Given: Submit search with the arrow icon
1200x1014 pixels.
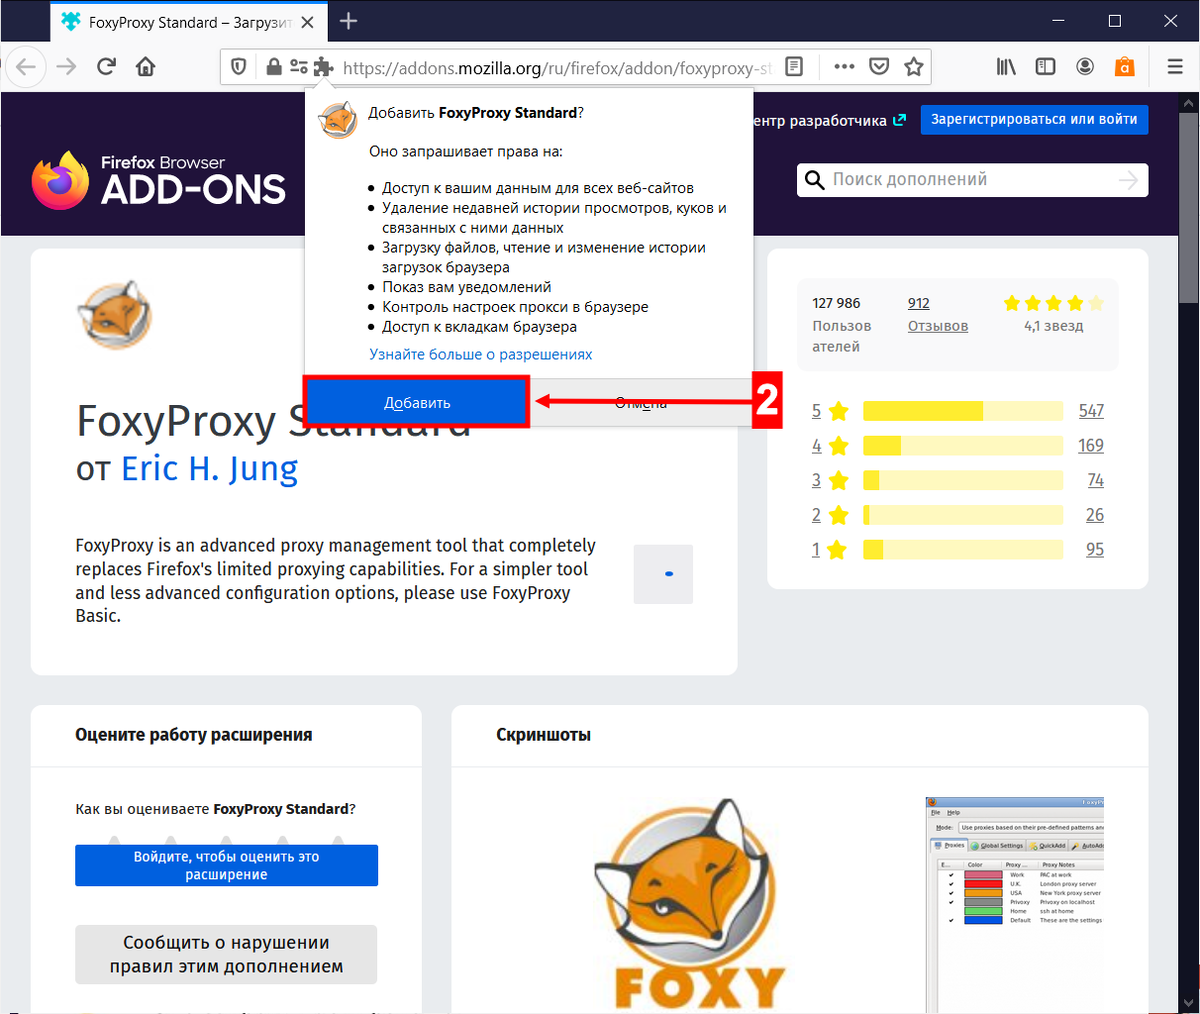Looking at the screenshot, I should click(x=1128, y=180).
